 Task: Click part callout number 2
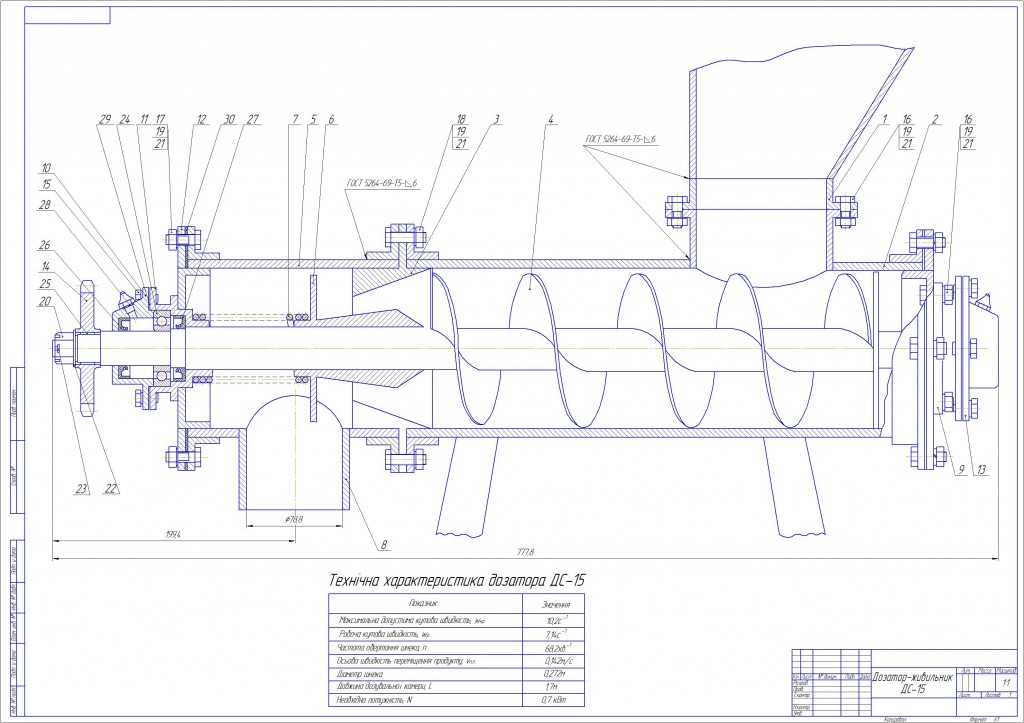pos(935,120)
